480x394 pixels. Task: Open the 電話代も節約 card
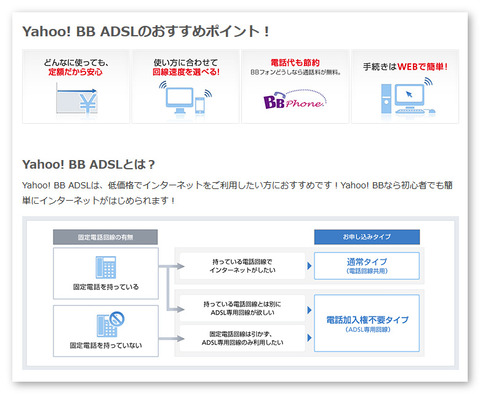295,87
